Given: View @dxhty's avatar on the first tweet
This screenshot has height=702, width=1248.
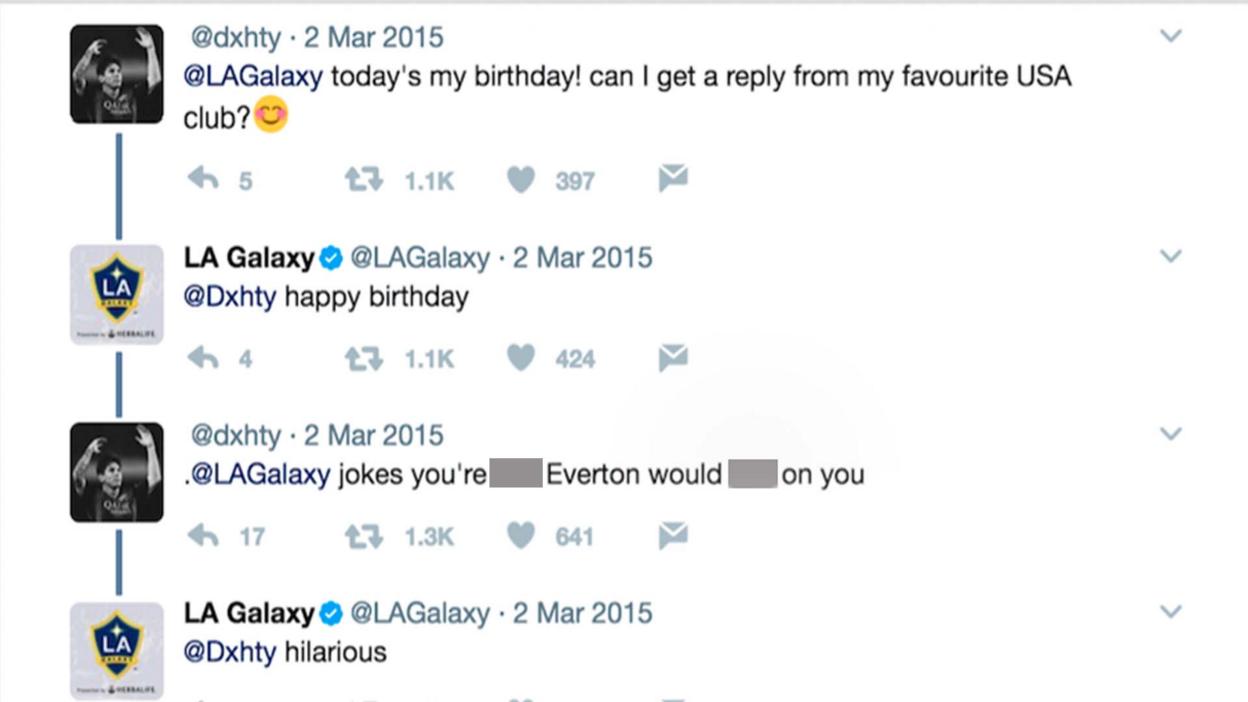Looking at the screenshot, I should point(117,75).
